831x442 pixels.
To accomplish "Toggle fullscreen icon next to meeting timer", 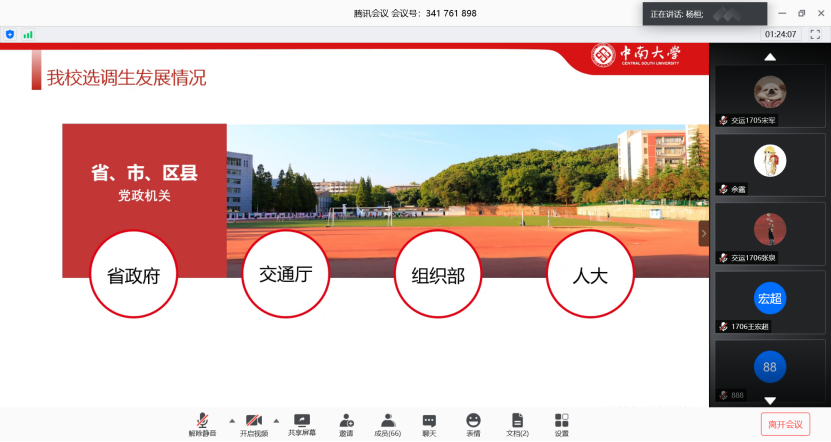I will (814, 34).
